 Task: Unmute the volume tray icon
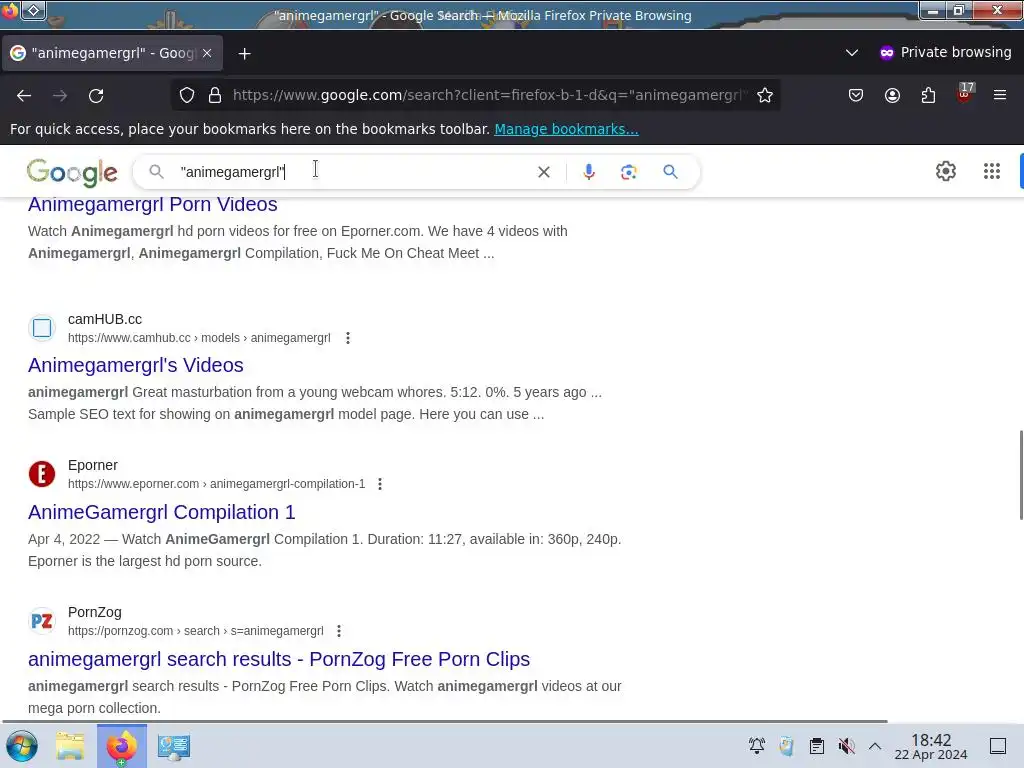click(846, 746)
